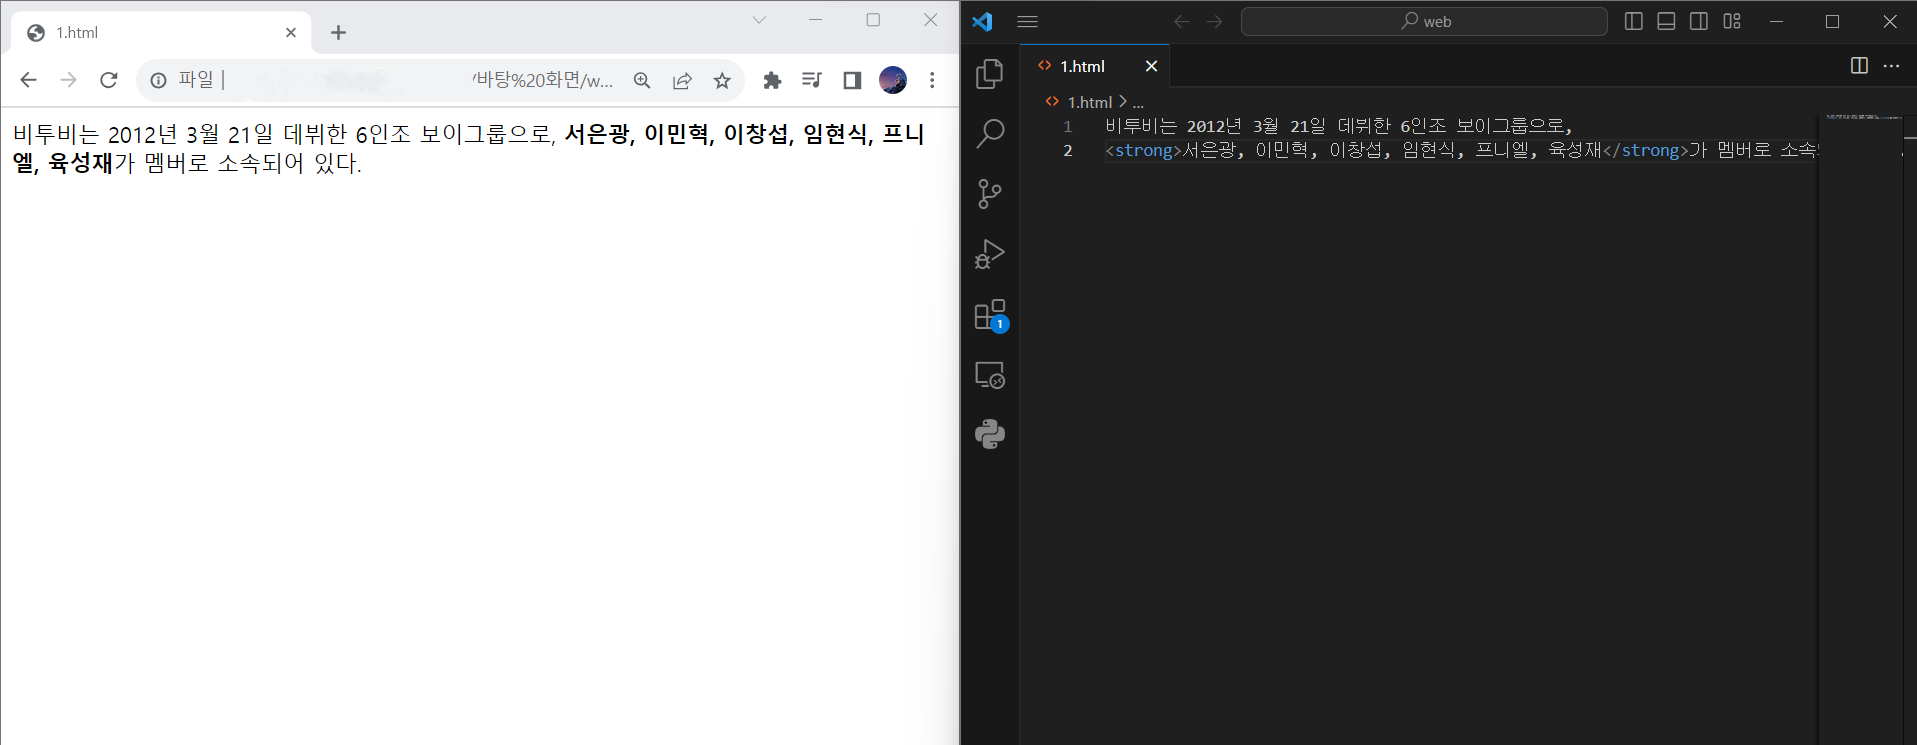Open Chrome three-dot menu
The height and width of the screenshot is (745, 1917).
(932, 80)
